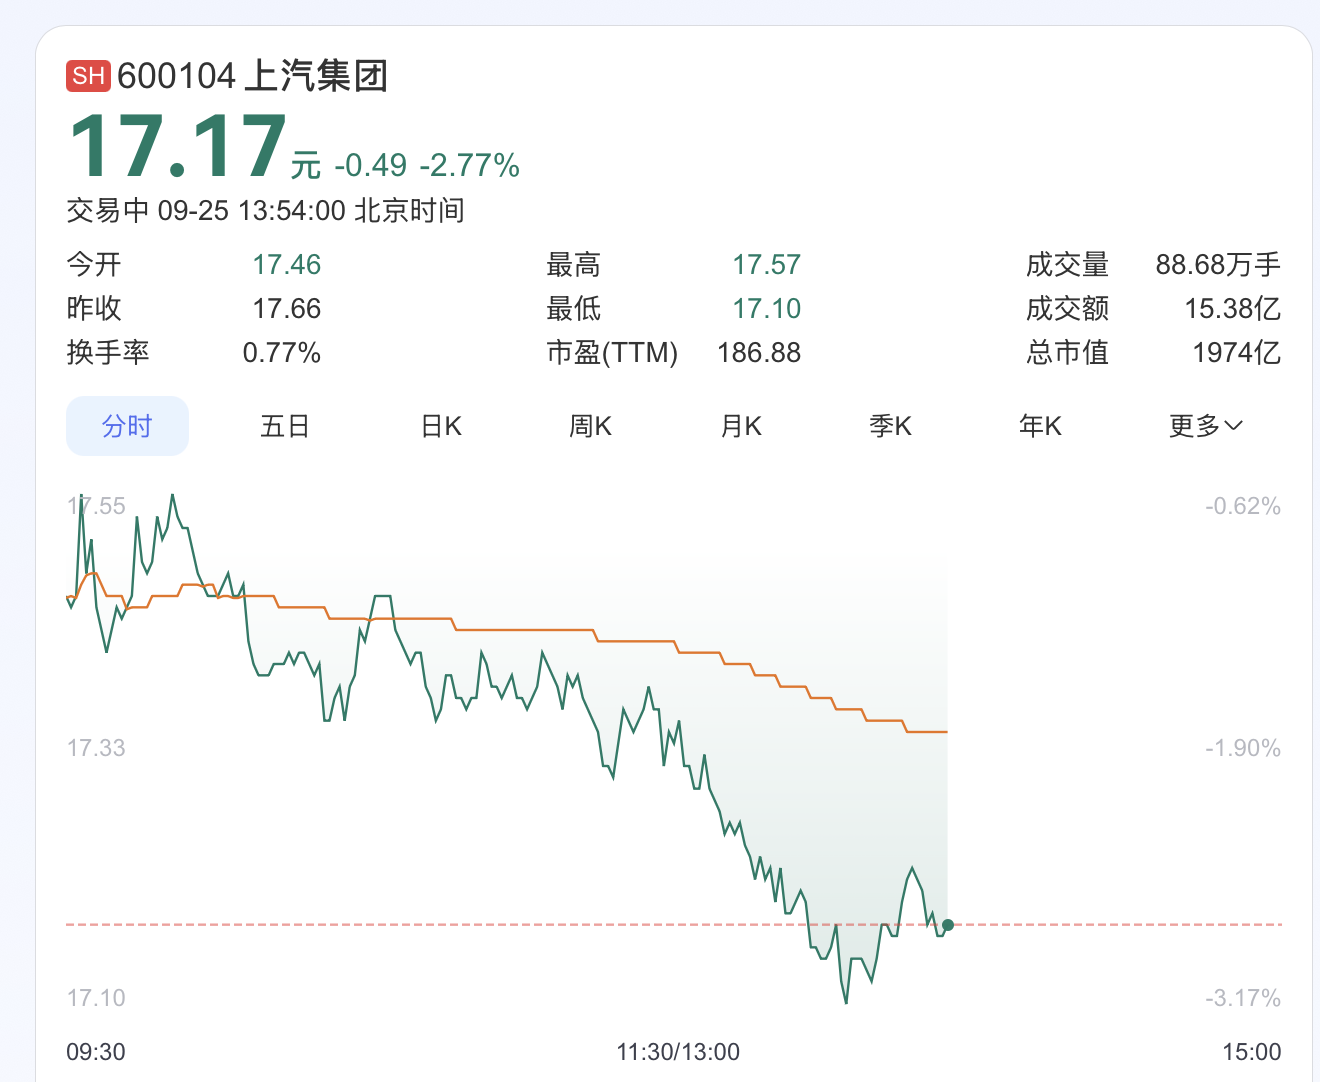The image size is (1320, 1082).
Task: Click the 最高 17.57 high price value
Action: pos(766,265)
